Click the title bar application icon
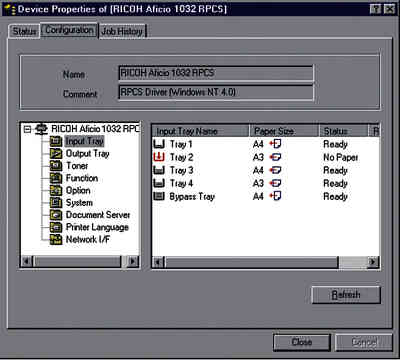The height and width of the screenshot is (360, 400). [x=9, y=9]
